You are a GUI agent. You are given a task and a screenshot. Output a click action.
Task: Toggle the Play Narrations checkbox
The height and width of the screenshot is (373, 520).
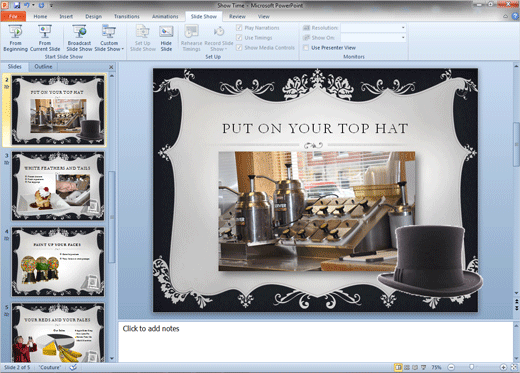tap(239, 28)
